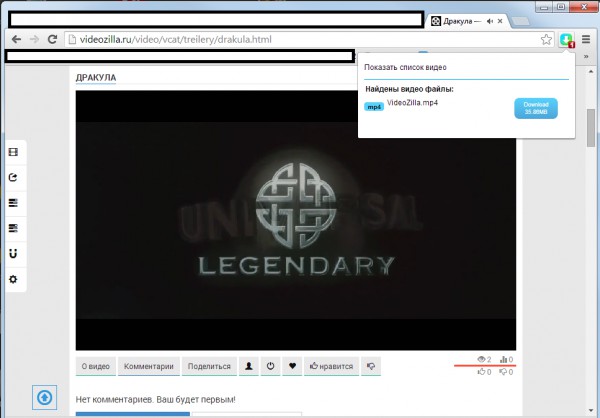This screenshot has height=418, width=600.
Task: Click Показать список видео link
Action: [405, 67]
